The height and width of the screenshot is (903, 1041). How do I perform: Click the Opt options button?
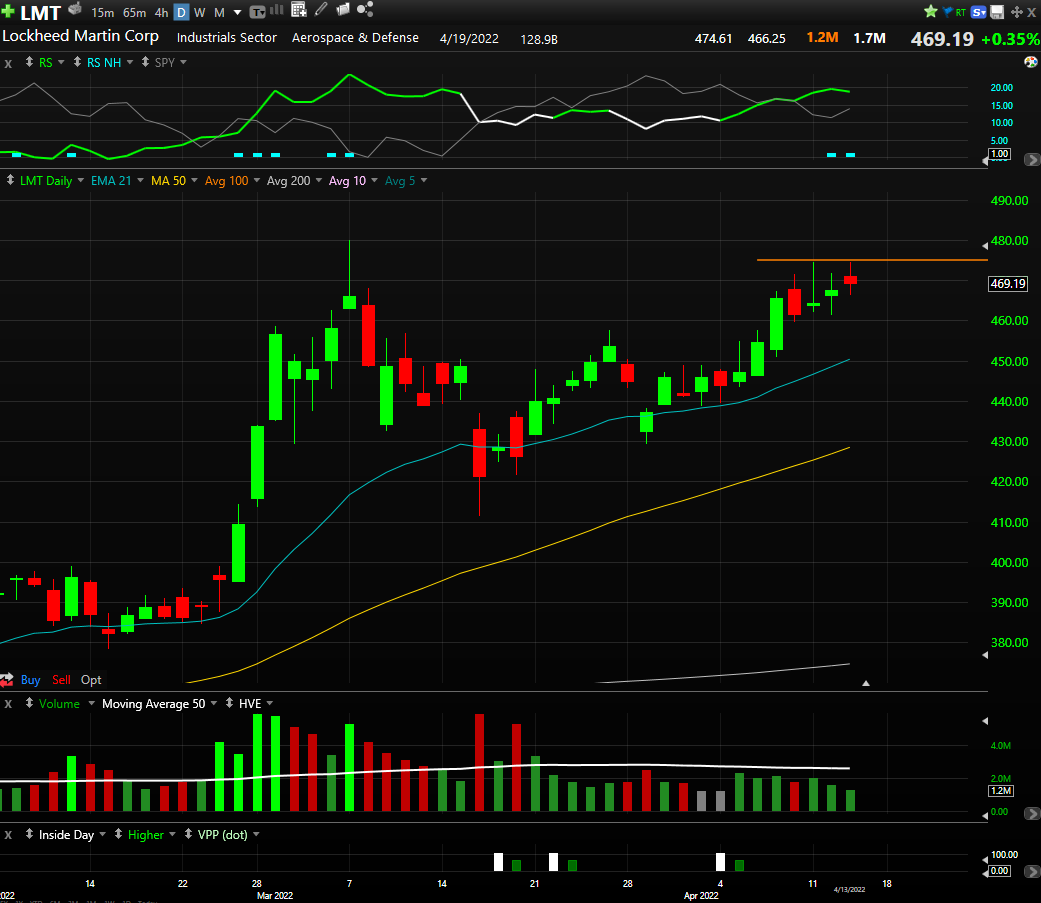point(91,680)
